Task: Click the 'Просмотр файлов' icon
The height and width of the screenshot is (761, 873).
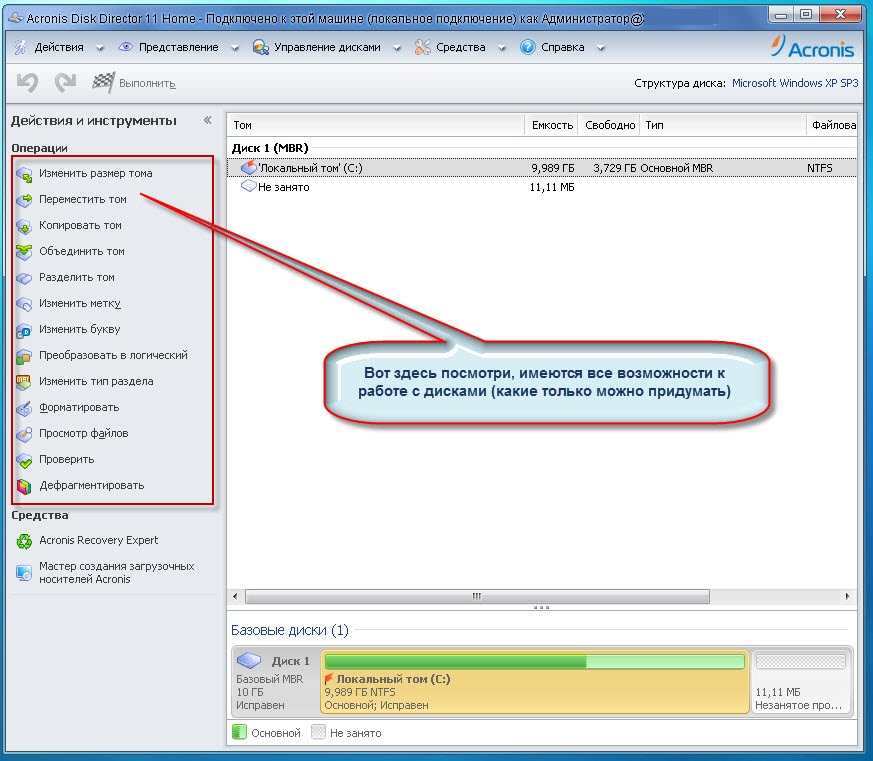Action: (24, 434)
